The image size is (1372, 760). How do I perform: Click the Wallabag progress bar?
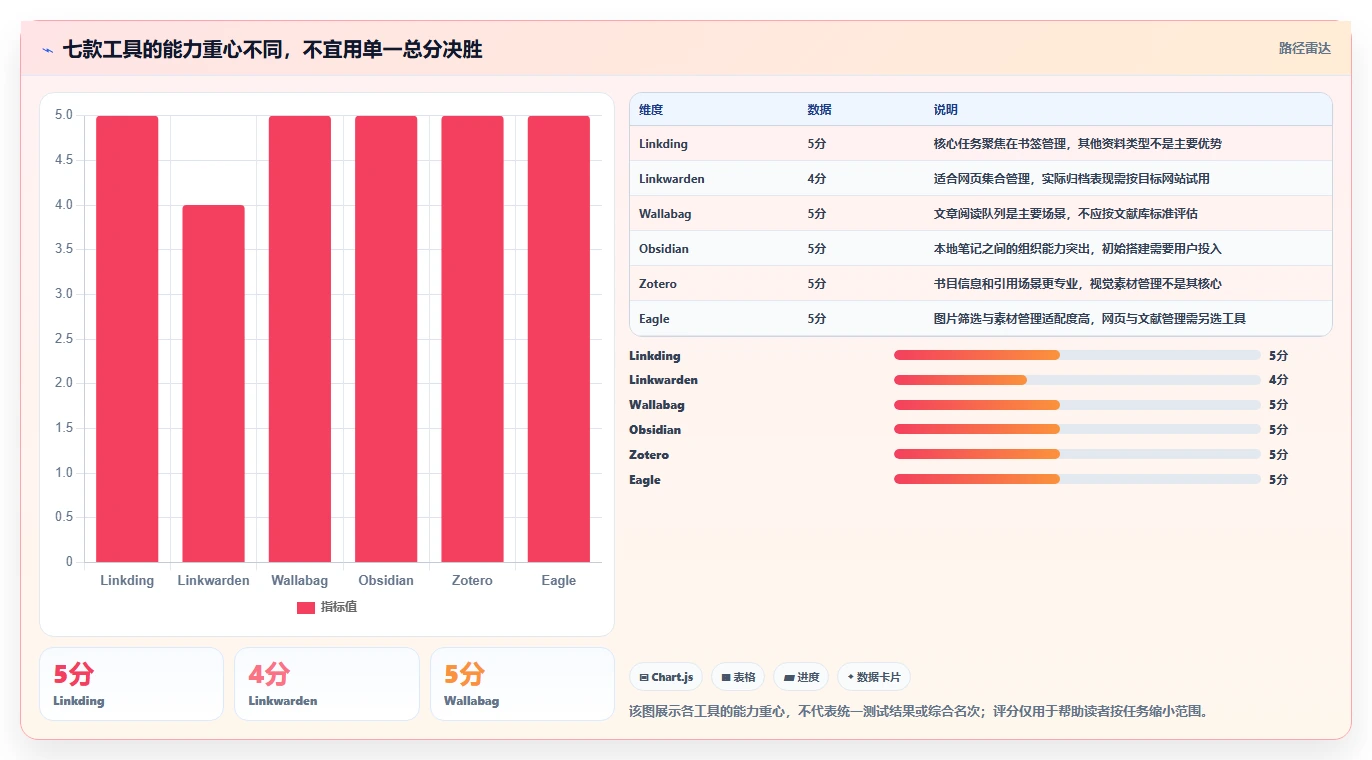[x=1077, y=405]
